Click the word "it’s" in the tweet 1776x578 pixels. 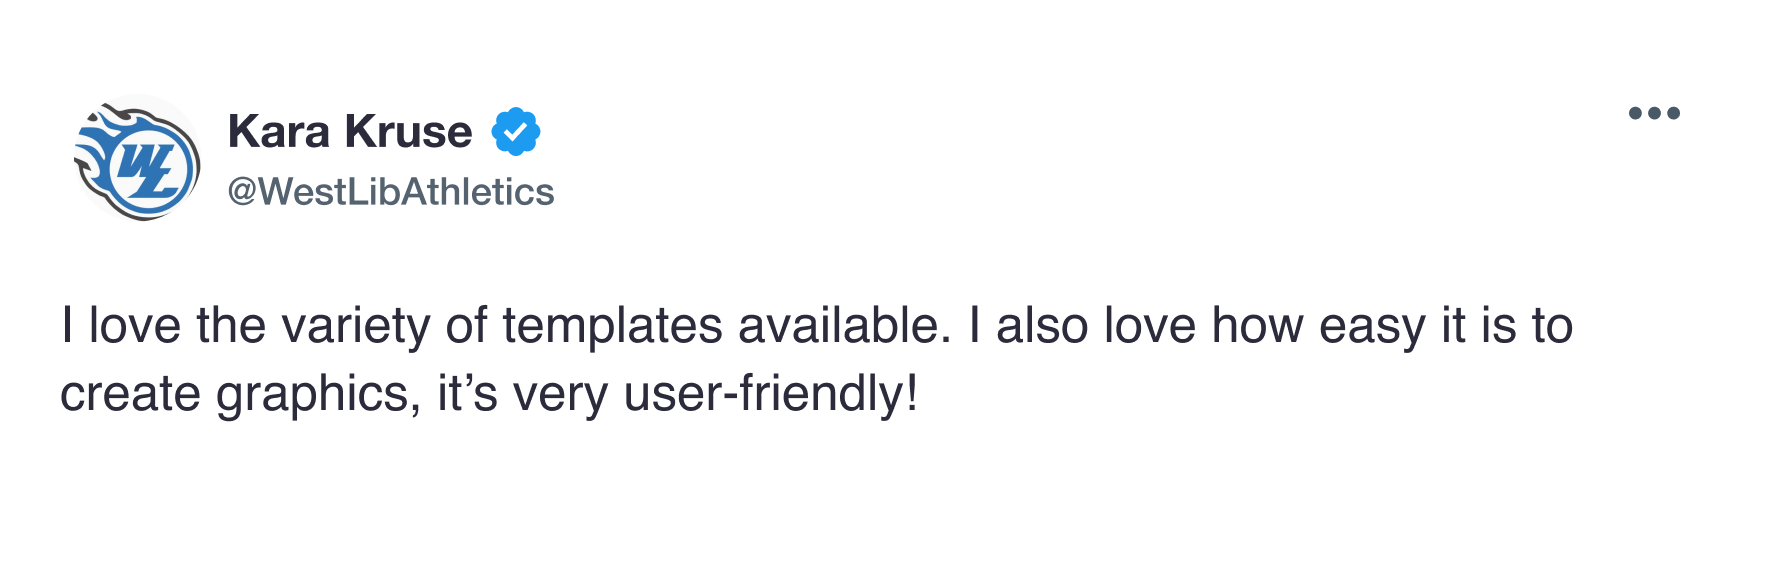(x=467, y=393)
